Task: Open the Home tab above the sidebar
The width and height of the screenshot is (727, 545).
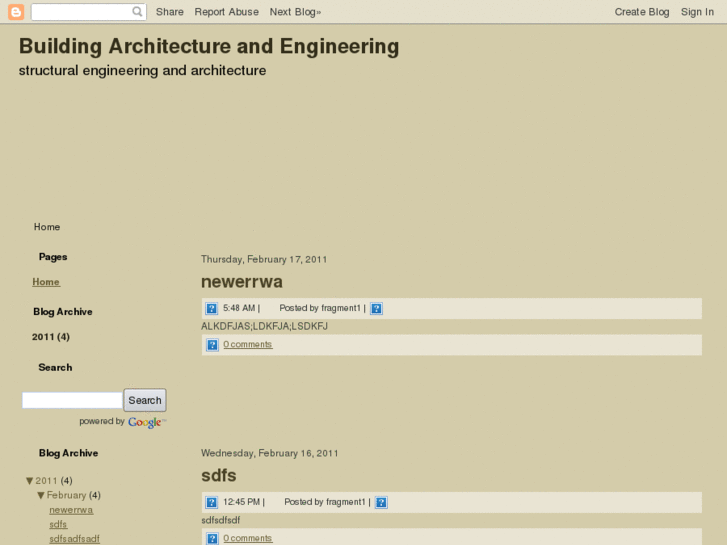Action: click(x=47, y=227)
